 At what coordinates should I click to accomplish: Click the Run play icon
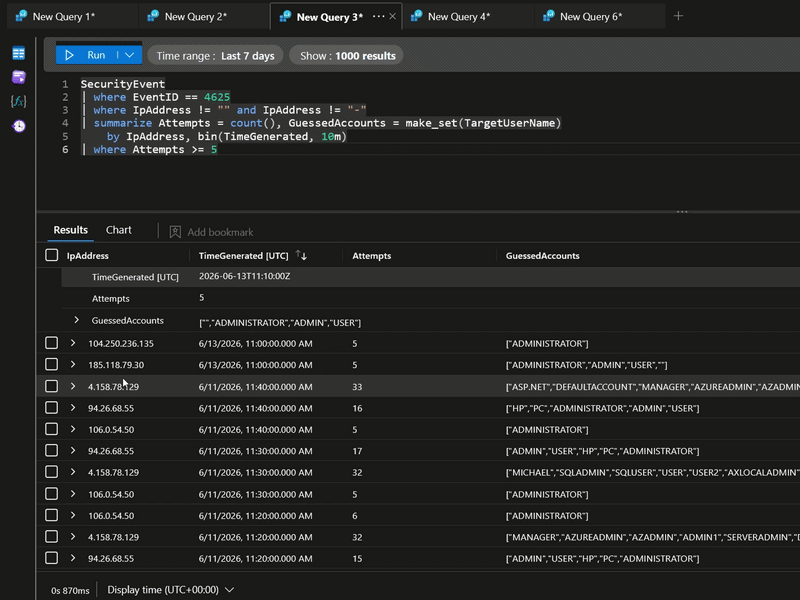(69, 55)
